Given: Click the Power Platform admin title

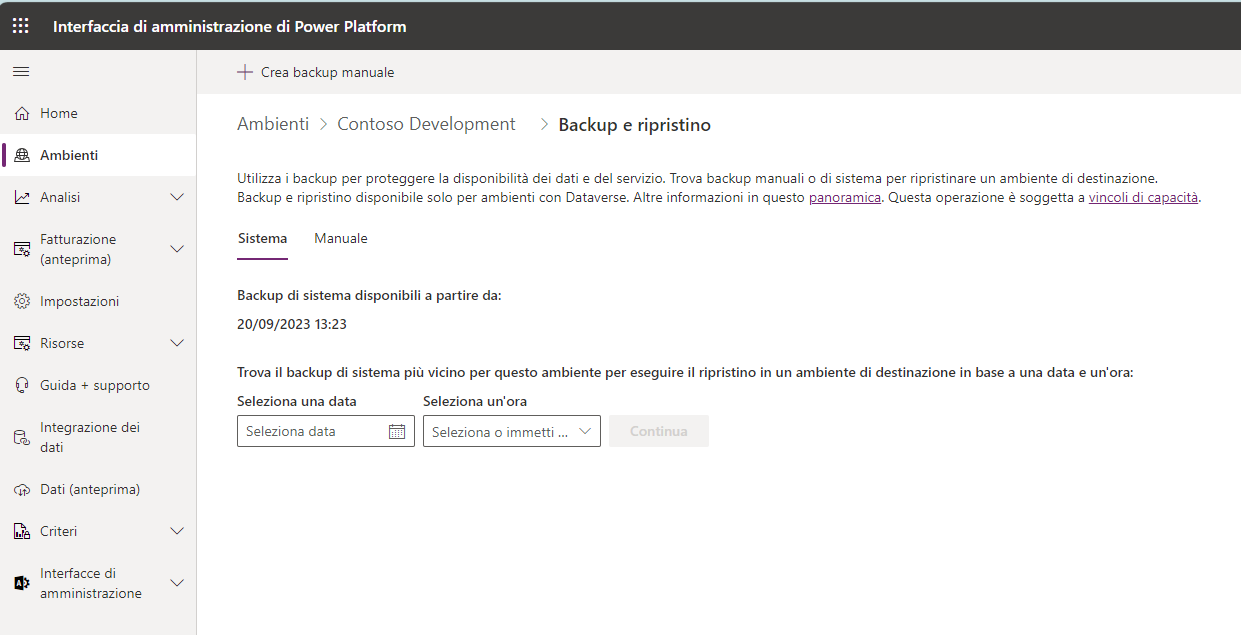Looking at the screenshot, I should [230, 27].
